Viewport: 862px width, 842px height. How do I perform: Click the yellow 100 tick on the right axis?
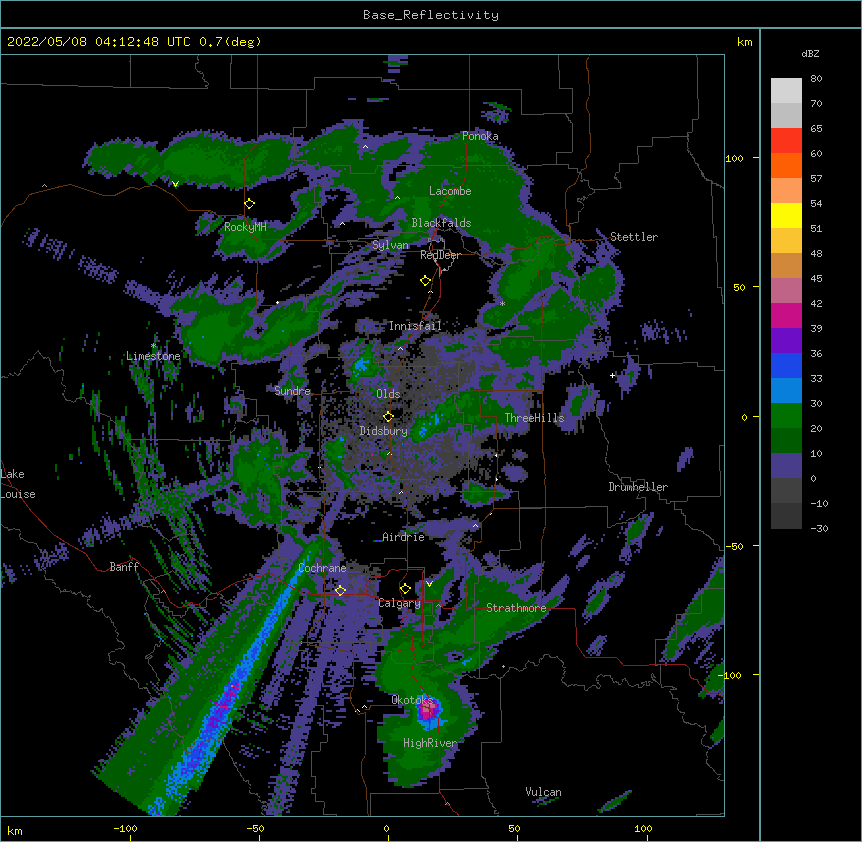tap(734, 158)
